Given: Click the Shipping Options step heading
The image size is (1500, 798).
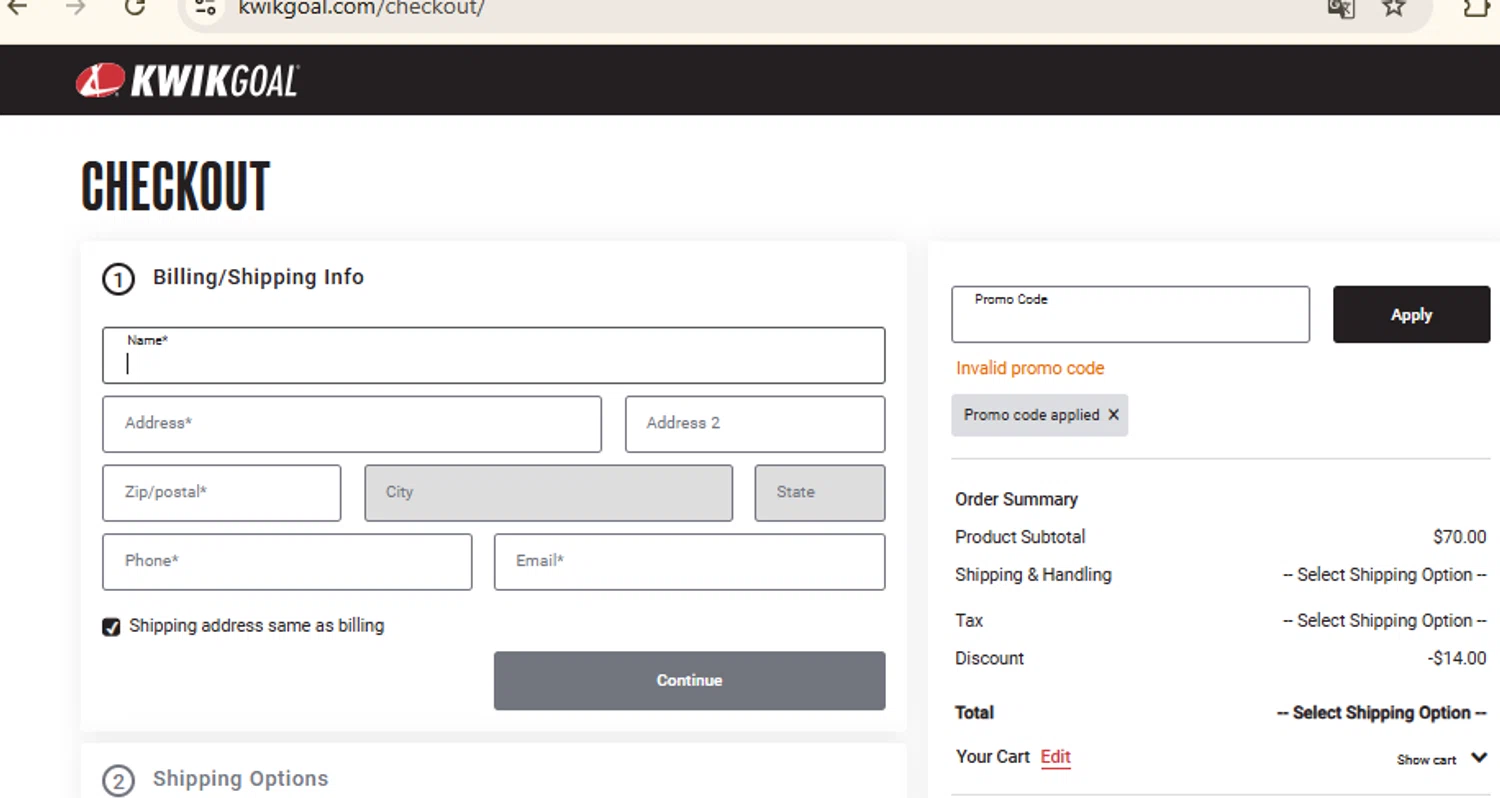Looking at the screenshot, I should coord(240,778).
